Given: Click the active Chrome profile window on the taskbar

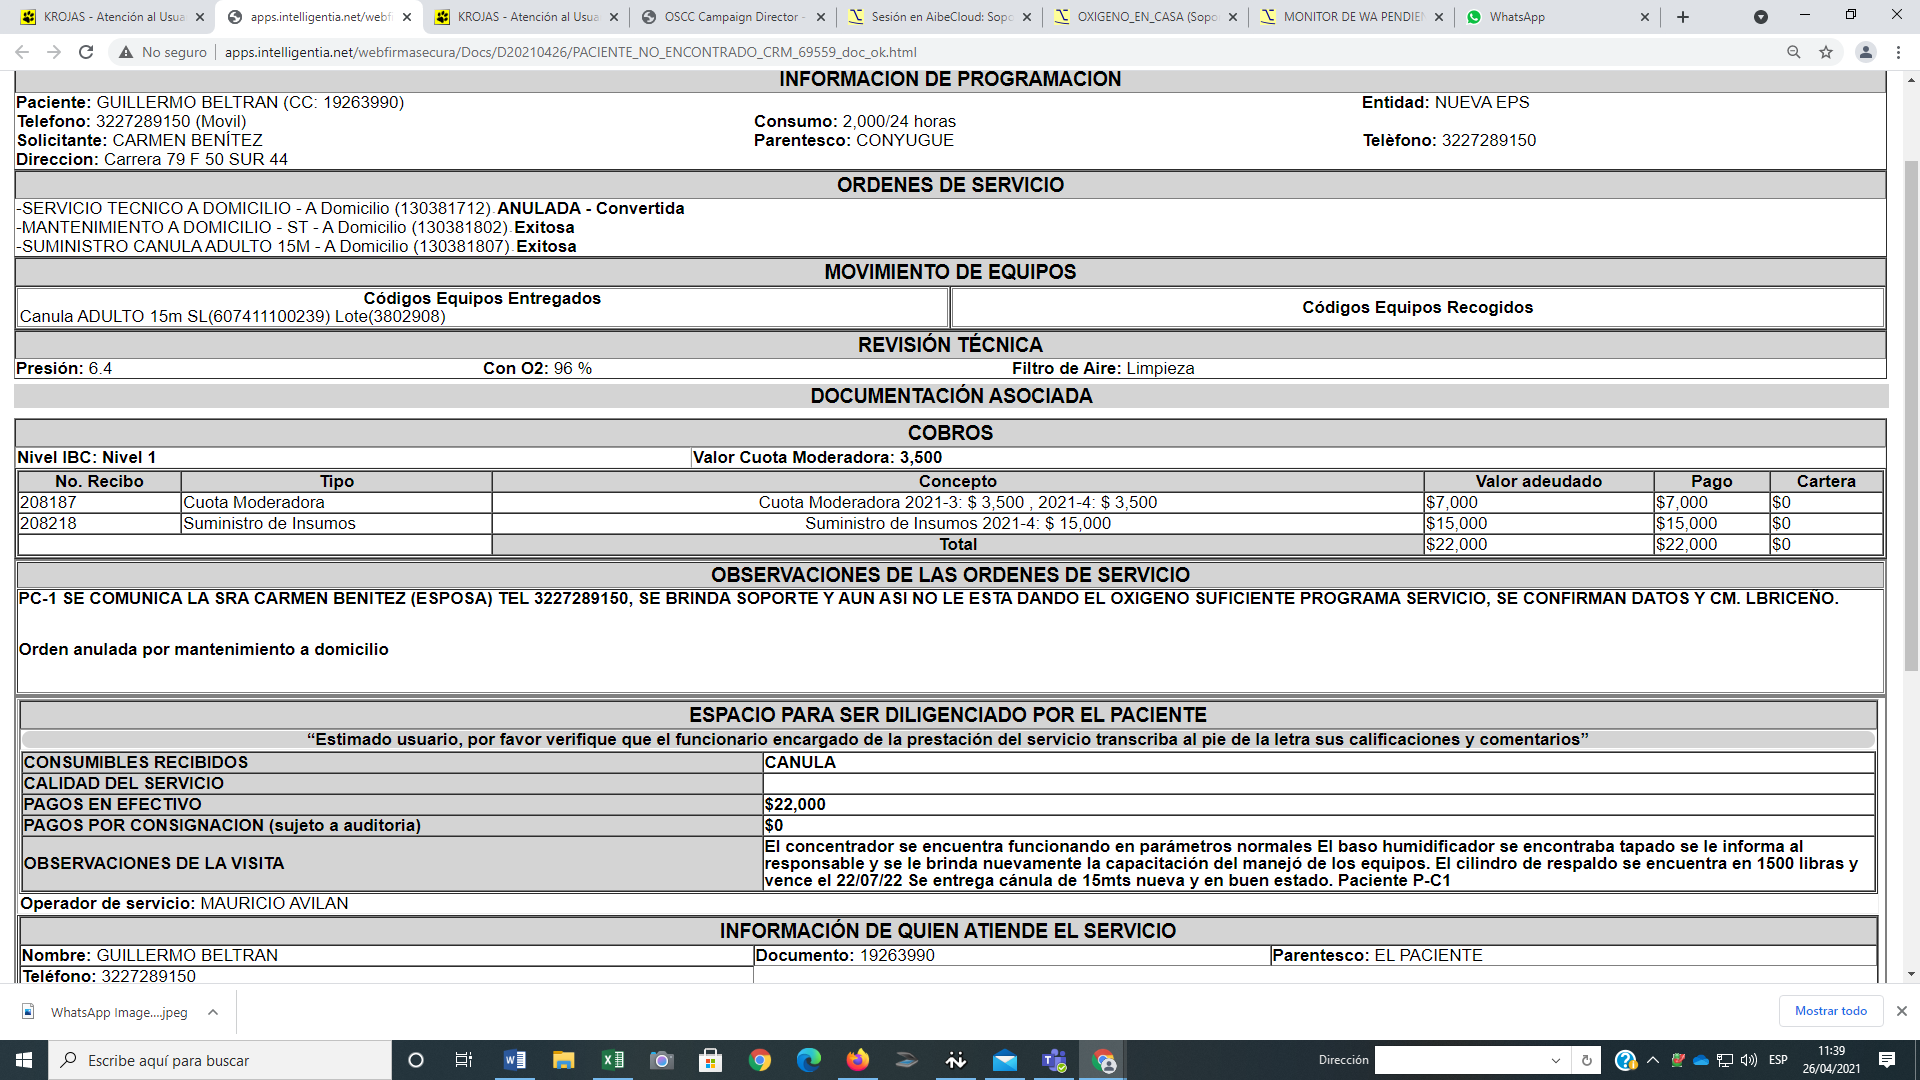Looking at the screenshot, I should pos(1103,1060).
